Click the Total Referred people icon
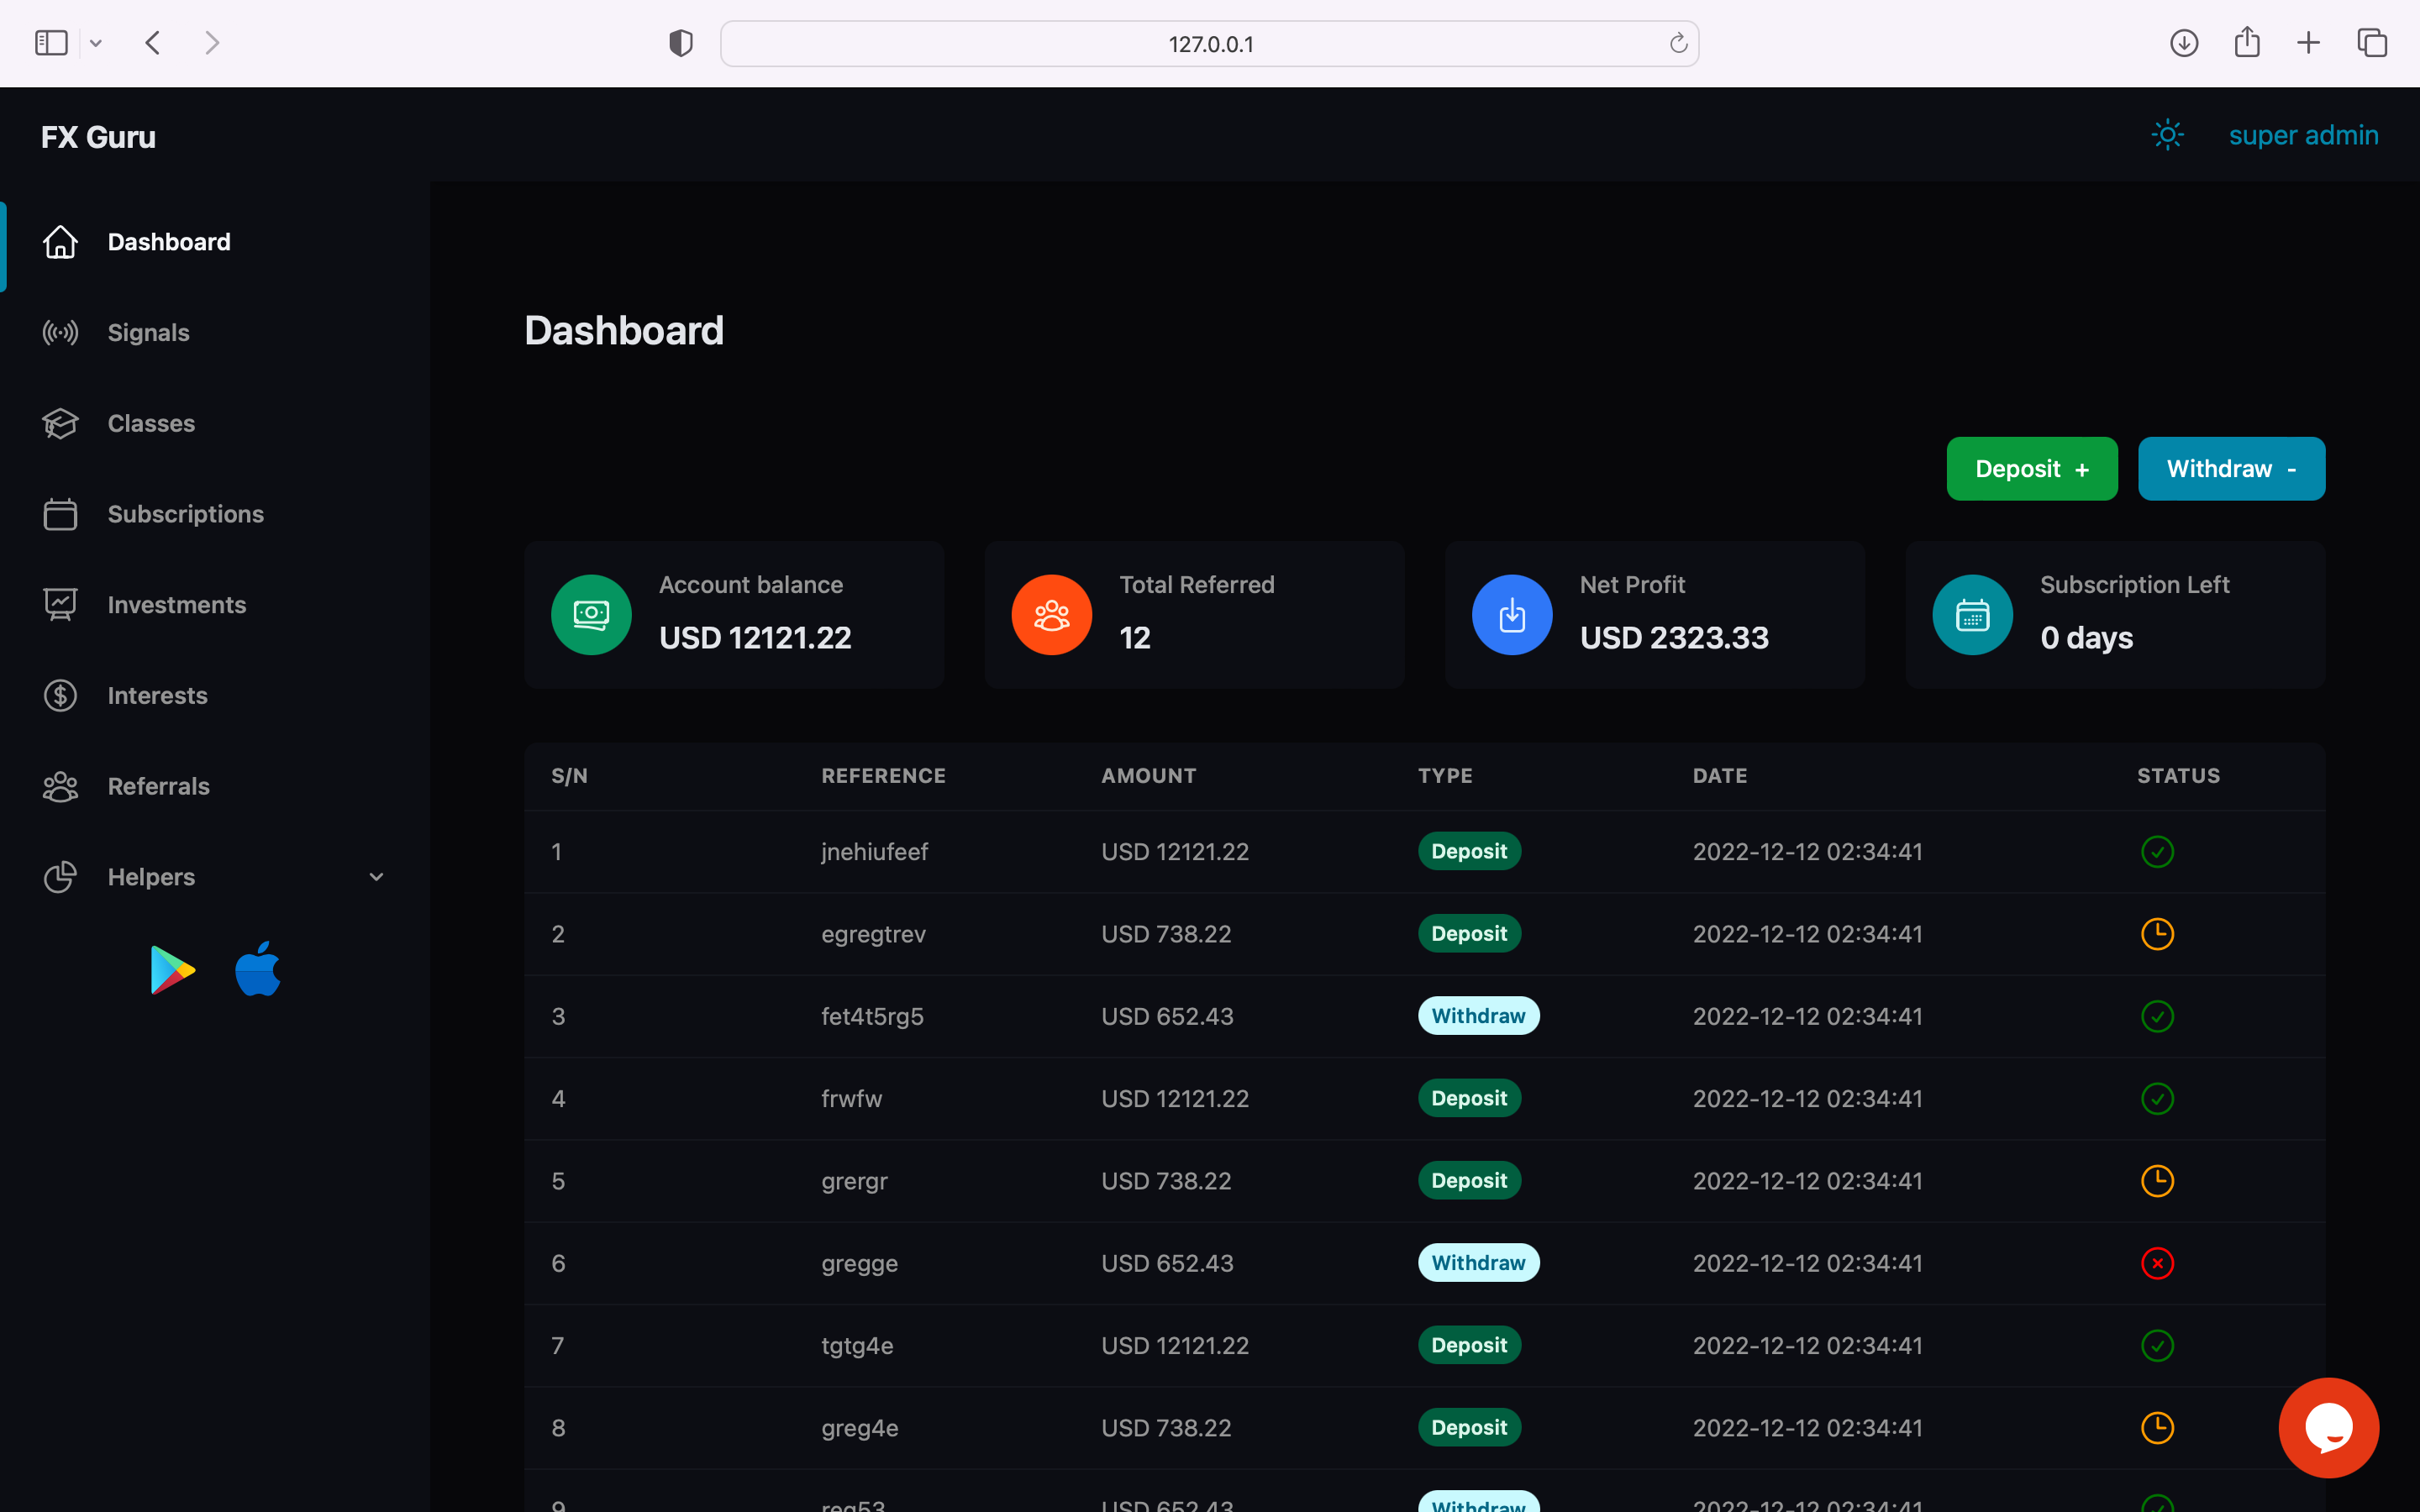 [x=1051, y=615]
